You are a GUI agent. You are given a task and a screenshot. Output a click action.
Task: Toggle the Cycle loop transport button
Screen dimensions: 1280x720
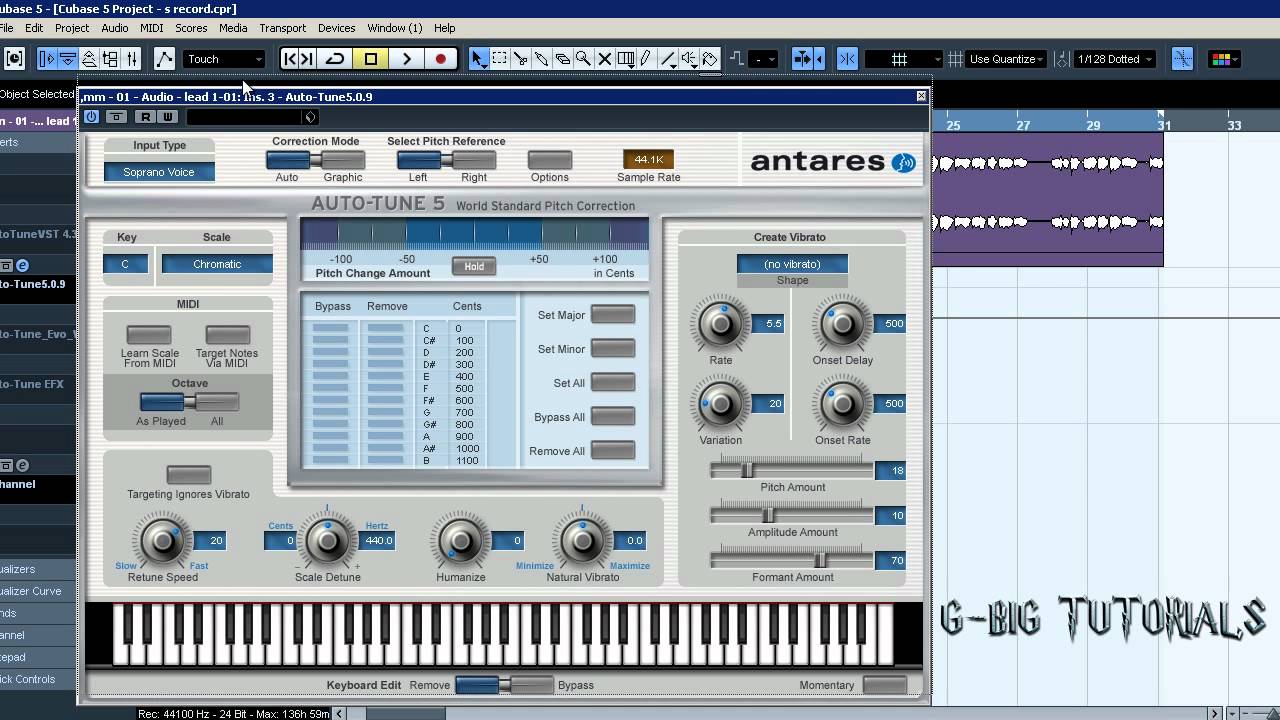(335, 59)
